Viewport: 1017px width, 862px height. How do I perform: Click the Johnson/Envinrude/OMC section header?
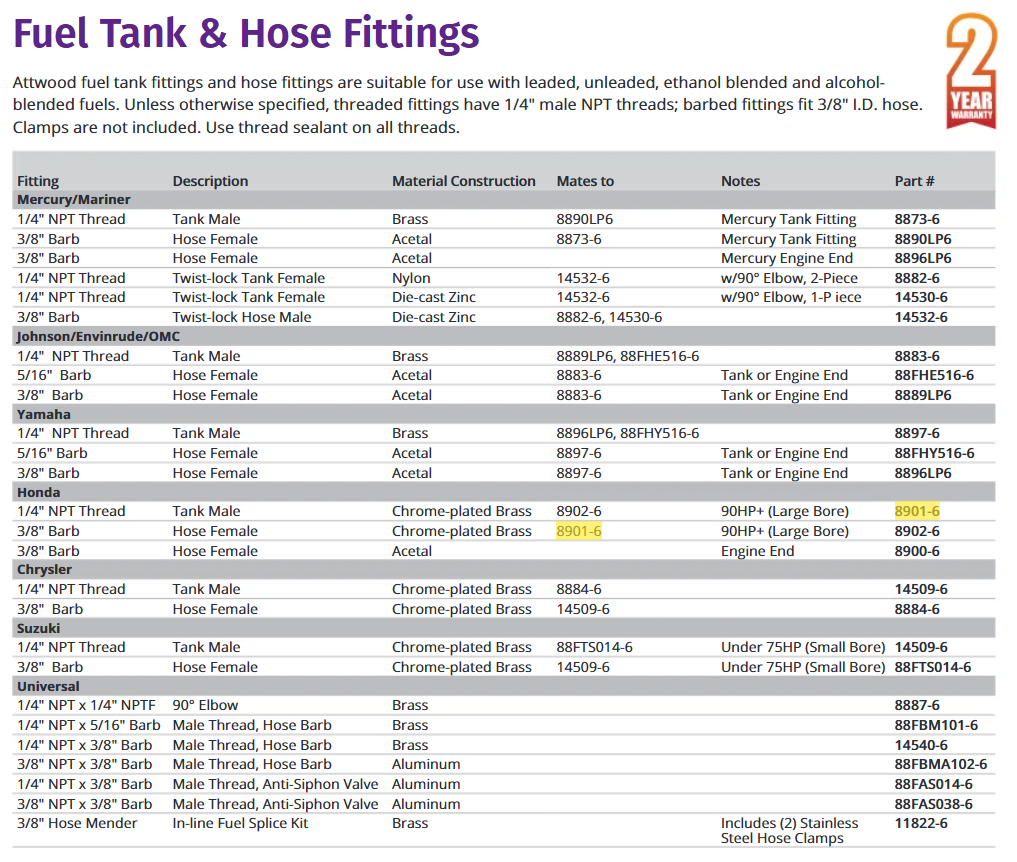pos(102,337)
